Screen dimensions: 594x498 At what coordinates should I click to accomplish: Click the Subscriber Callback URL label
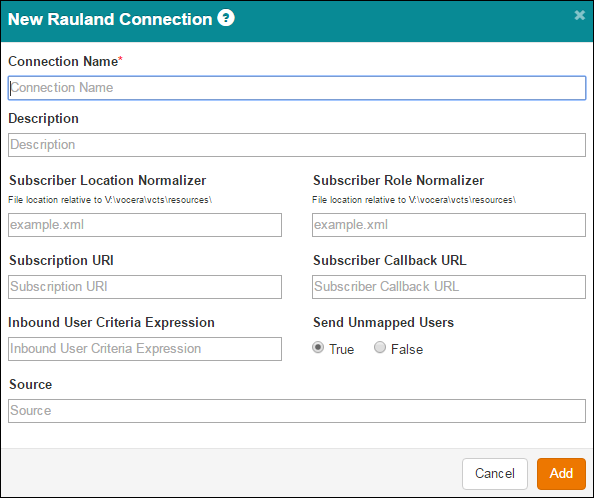click(390, 261)
